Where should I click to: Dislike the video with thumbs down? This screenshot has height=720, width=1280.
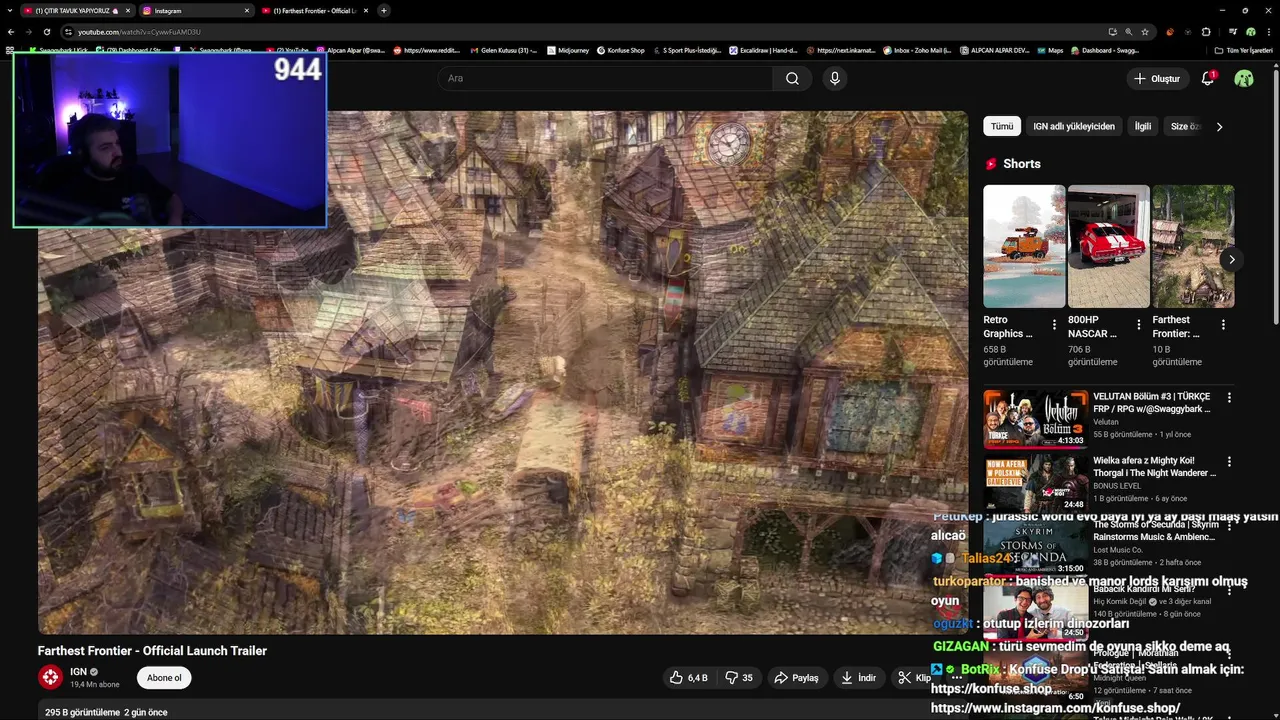coord(741,677)
